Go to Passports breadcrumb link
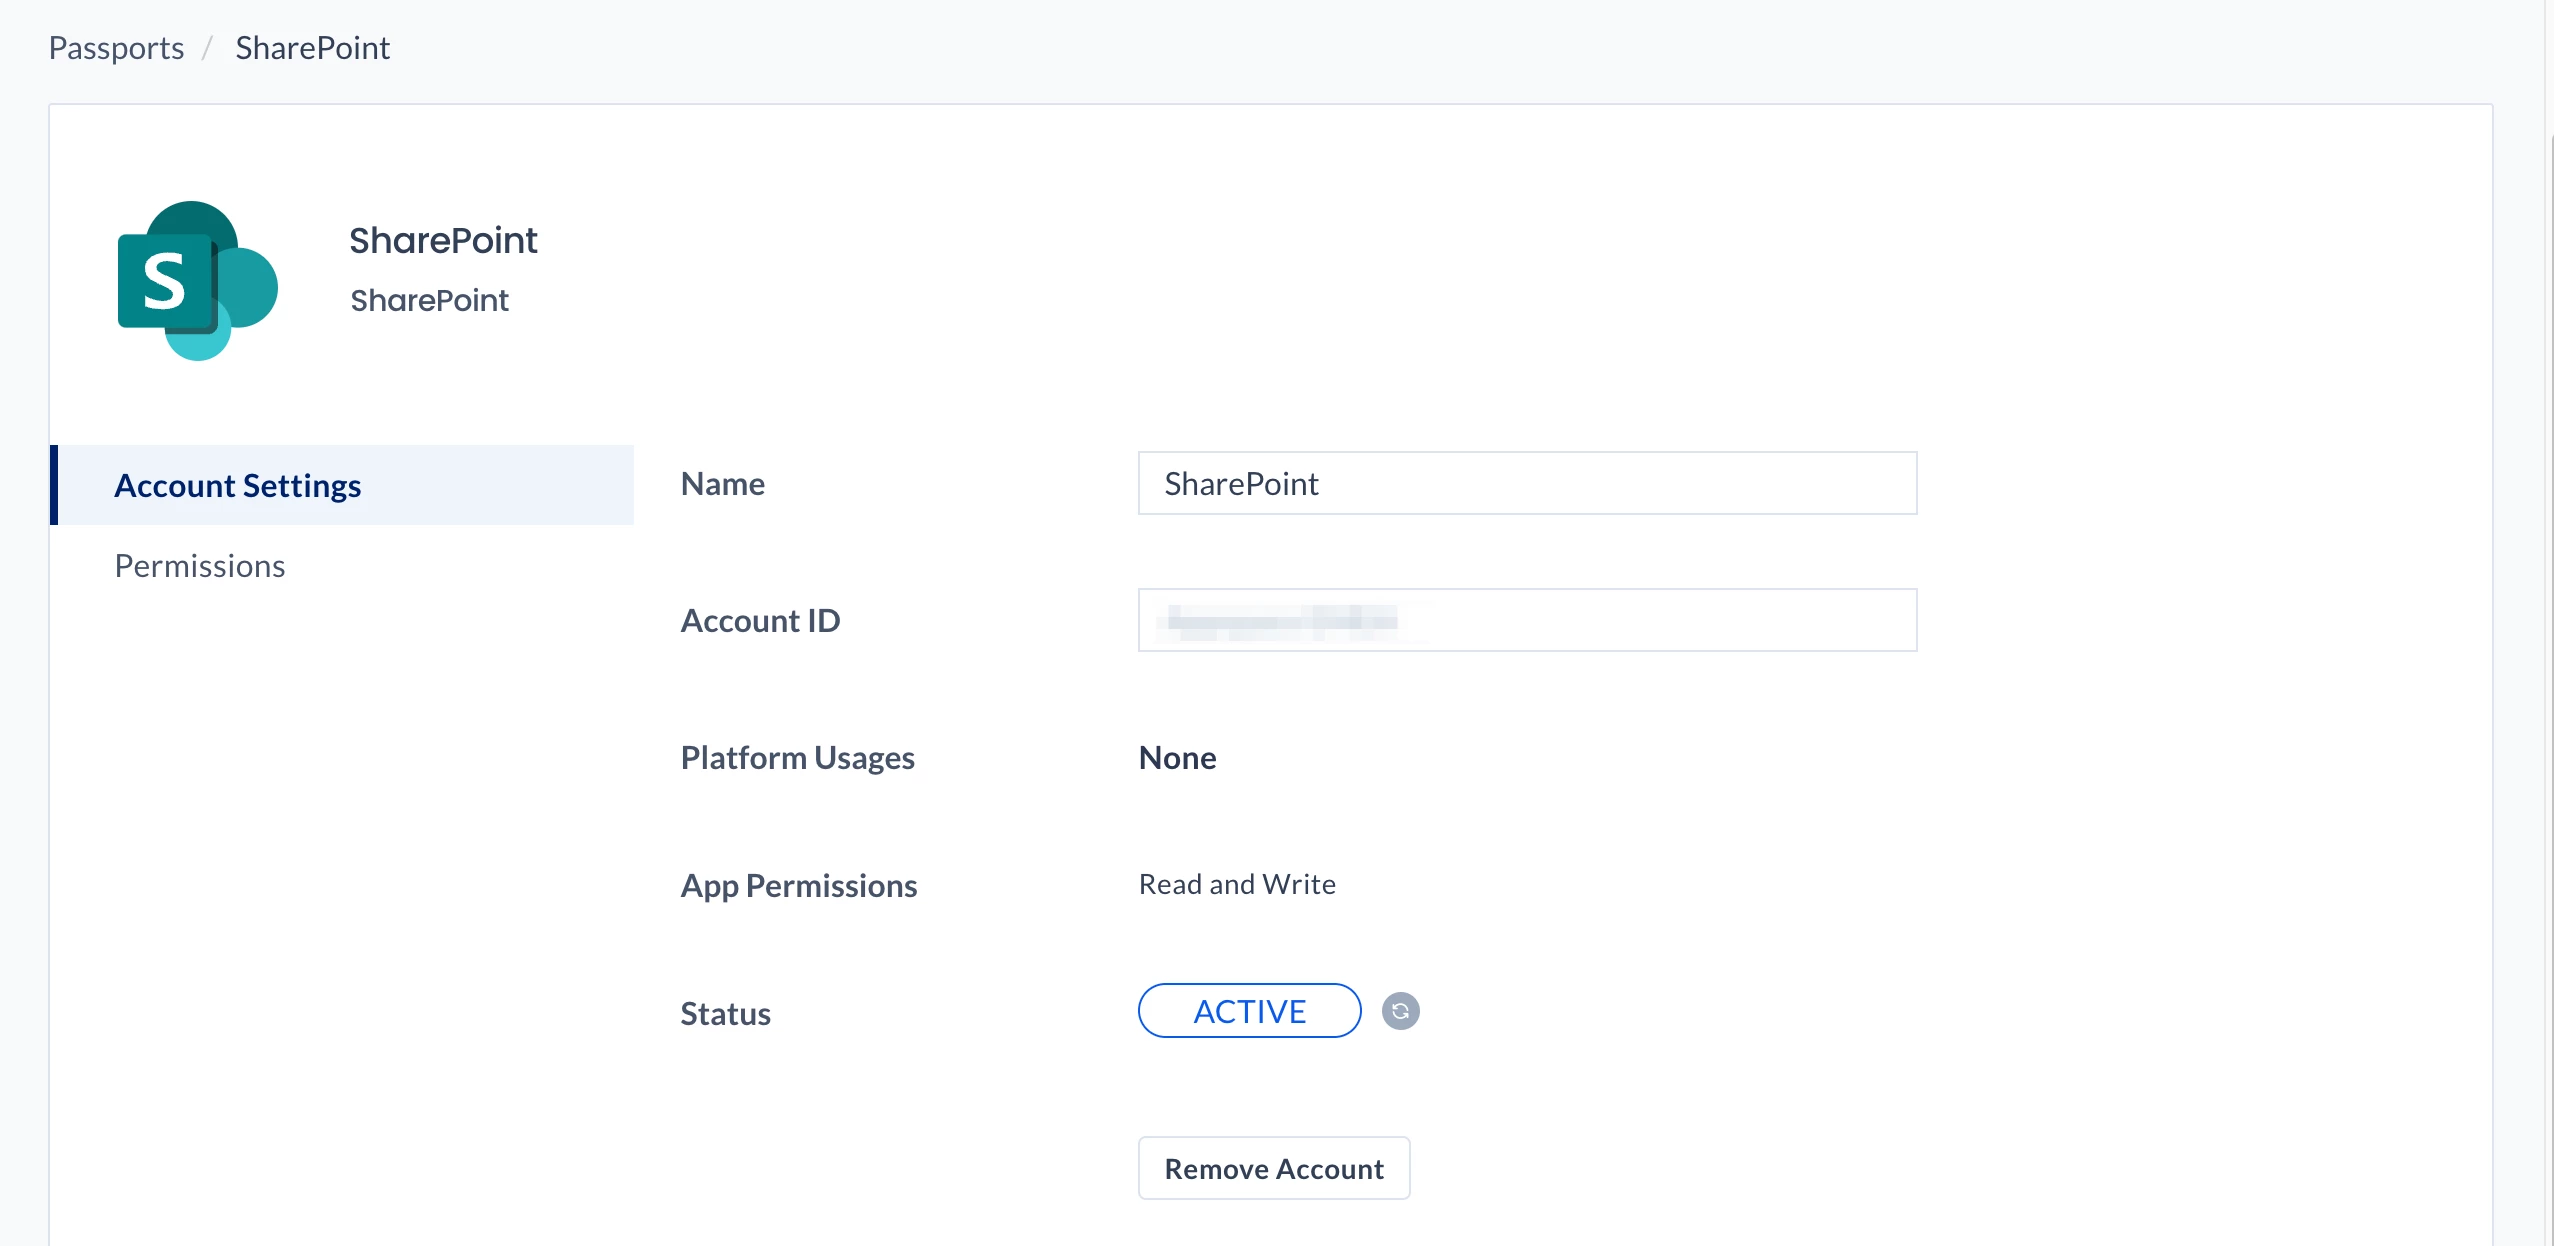 (116, 48)
